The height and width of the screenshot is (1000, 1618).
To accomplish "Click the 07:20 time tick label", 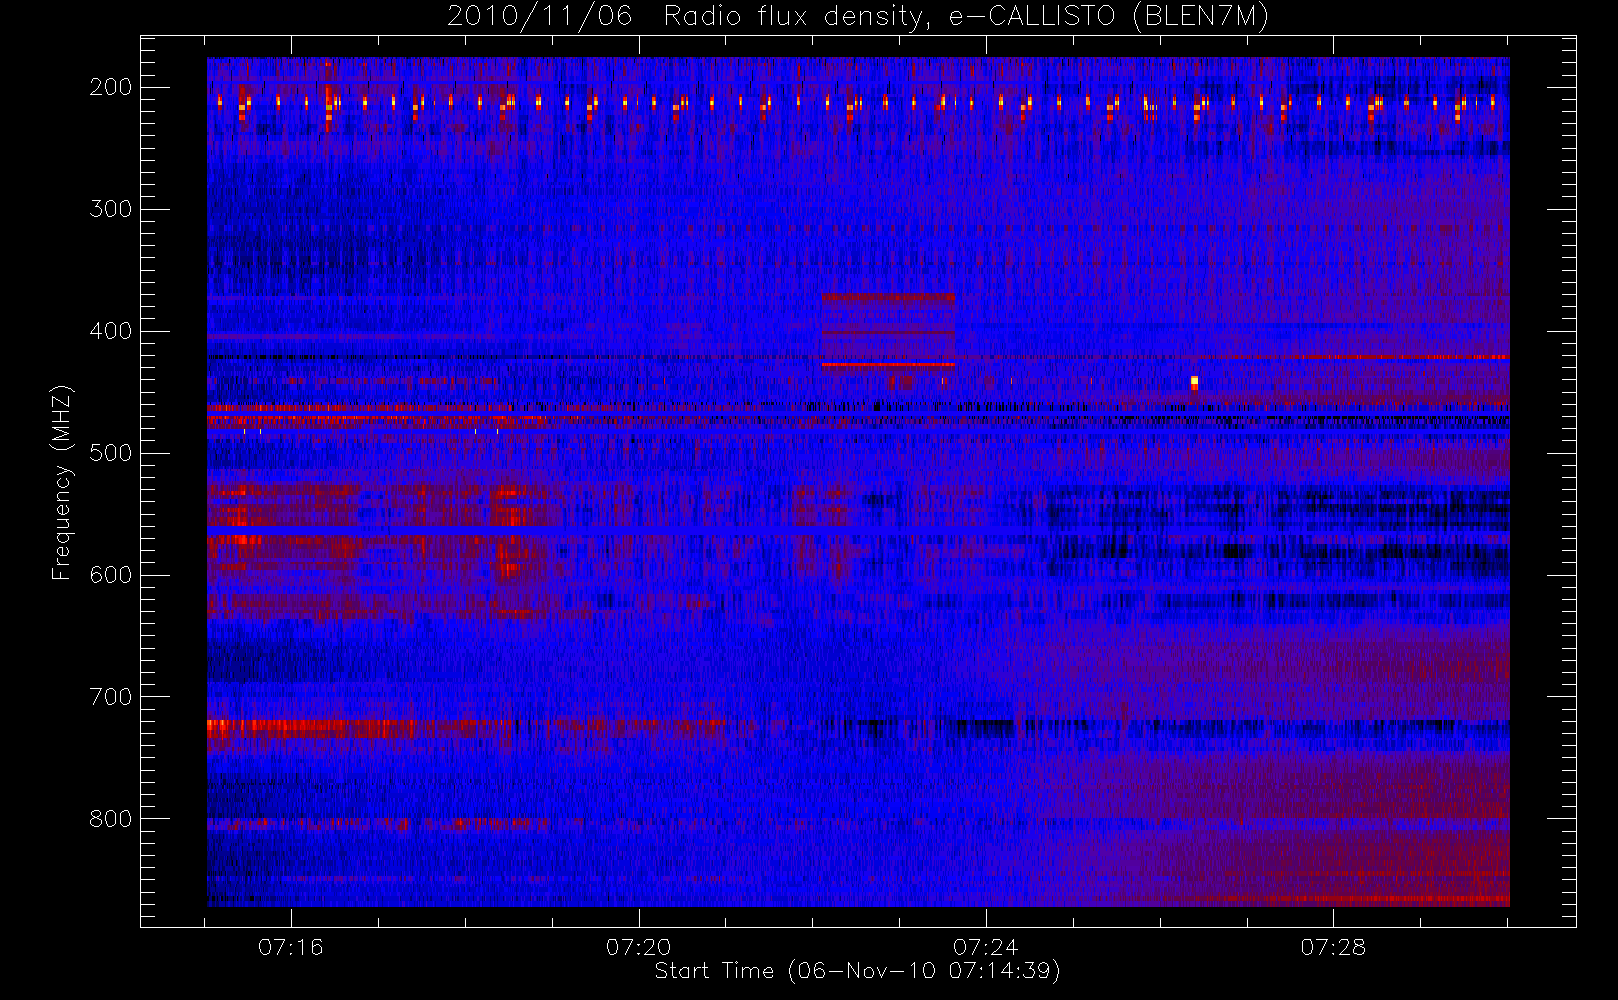I will (x=639, y=946).
